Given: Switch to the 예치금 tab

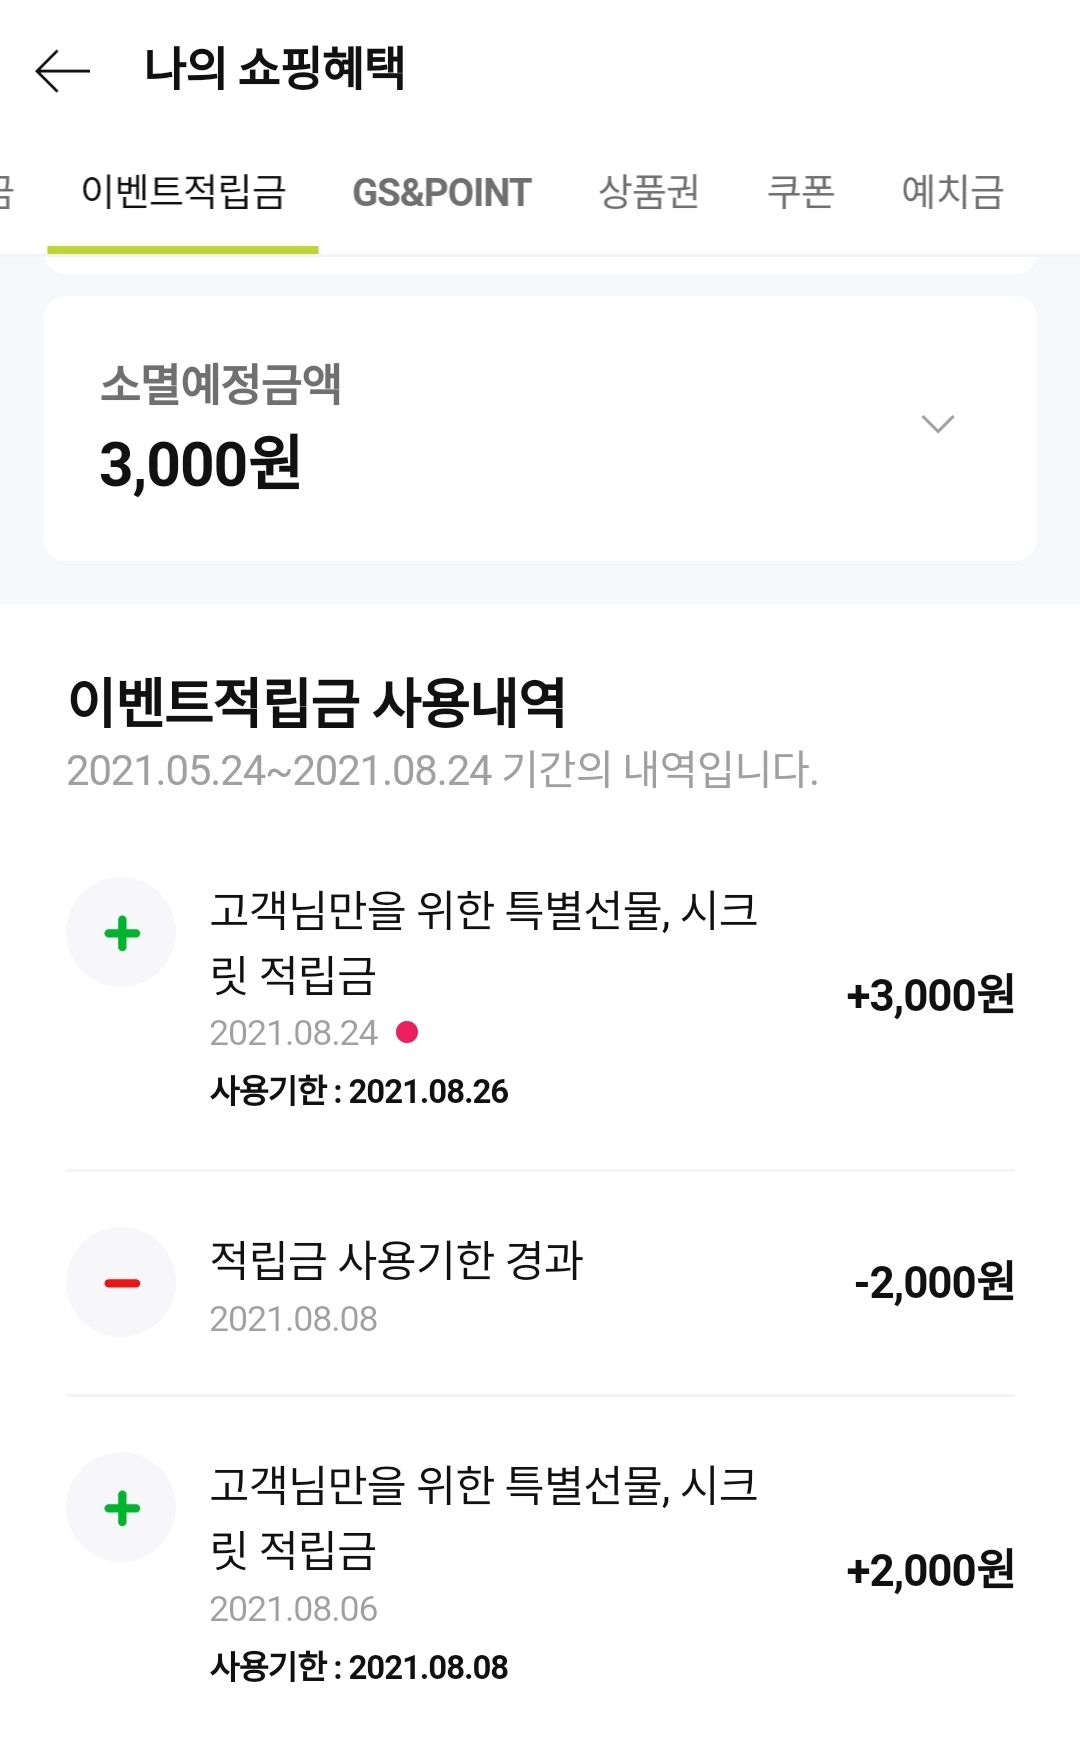Looking at the screenshot, I should click(x=952, y=192).
